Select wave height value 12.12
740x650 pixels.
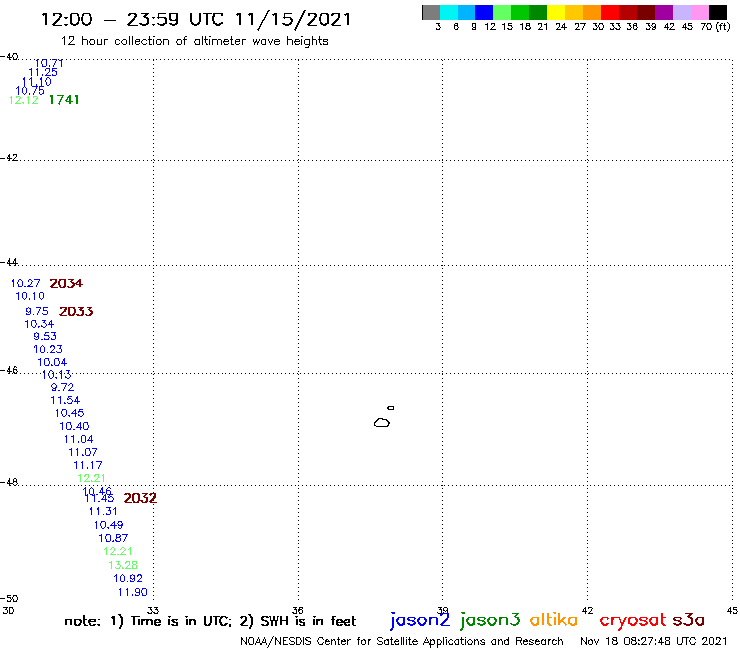point(24,100)
